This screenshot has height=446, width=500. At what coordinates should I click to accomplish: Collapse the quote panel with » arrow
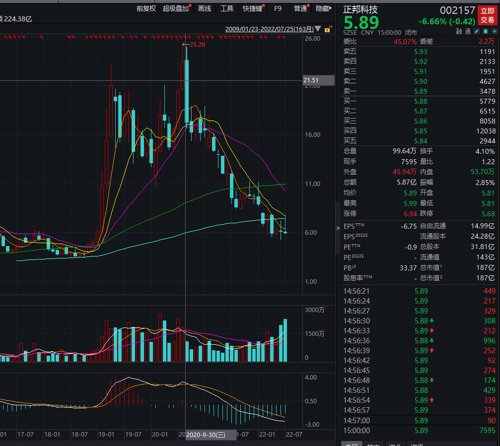[x=338, y=228]
